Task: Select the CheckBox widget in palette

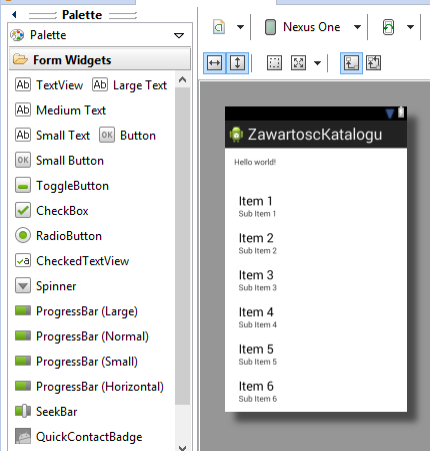Action: tap(52, 211)
